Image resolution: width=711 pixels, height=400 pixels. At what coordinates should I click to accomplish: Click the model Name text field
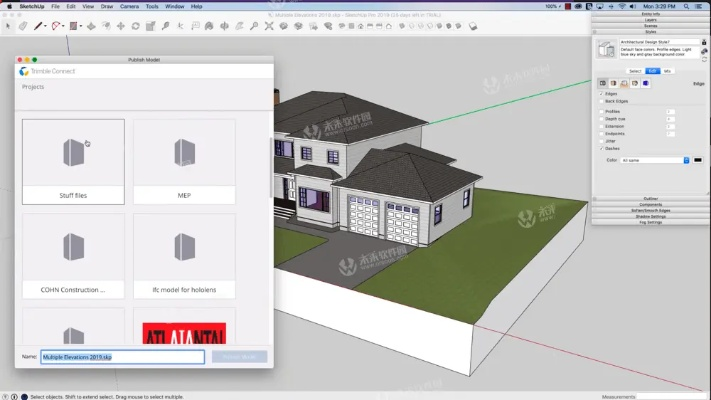pos(122,356)
